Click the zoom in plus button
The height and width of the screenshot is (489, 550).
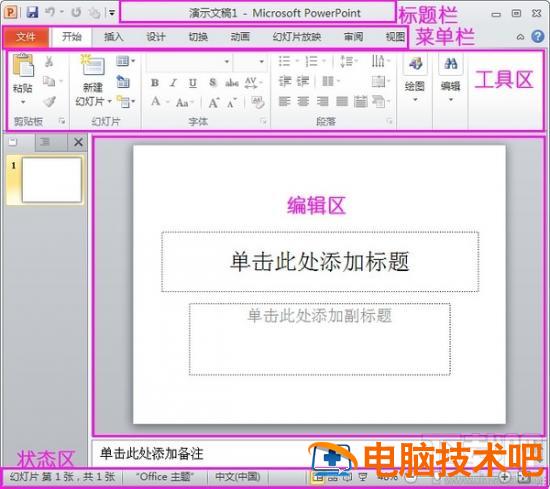[x=504, y=477]
